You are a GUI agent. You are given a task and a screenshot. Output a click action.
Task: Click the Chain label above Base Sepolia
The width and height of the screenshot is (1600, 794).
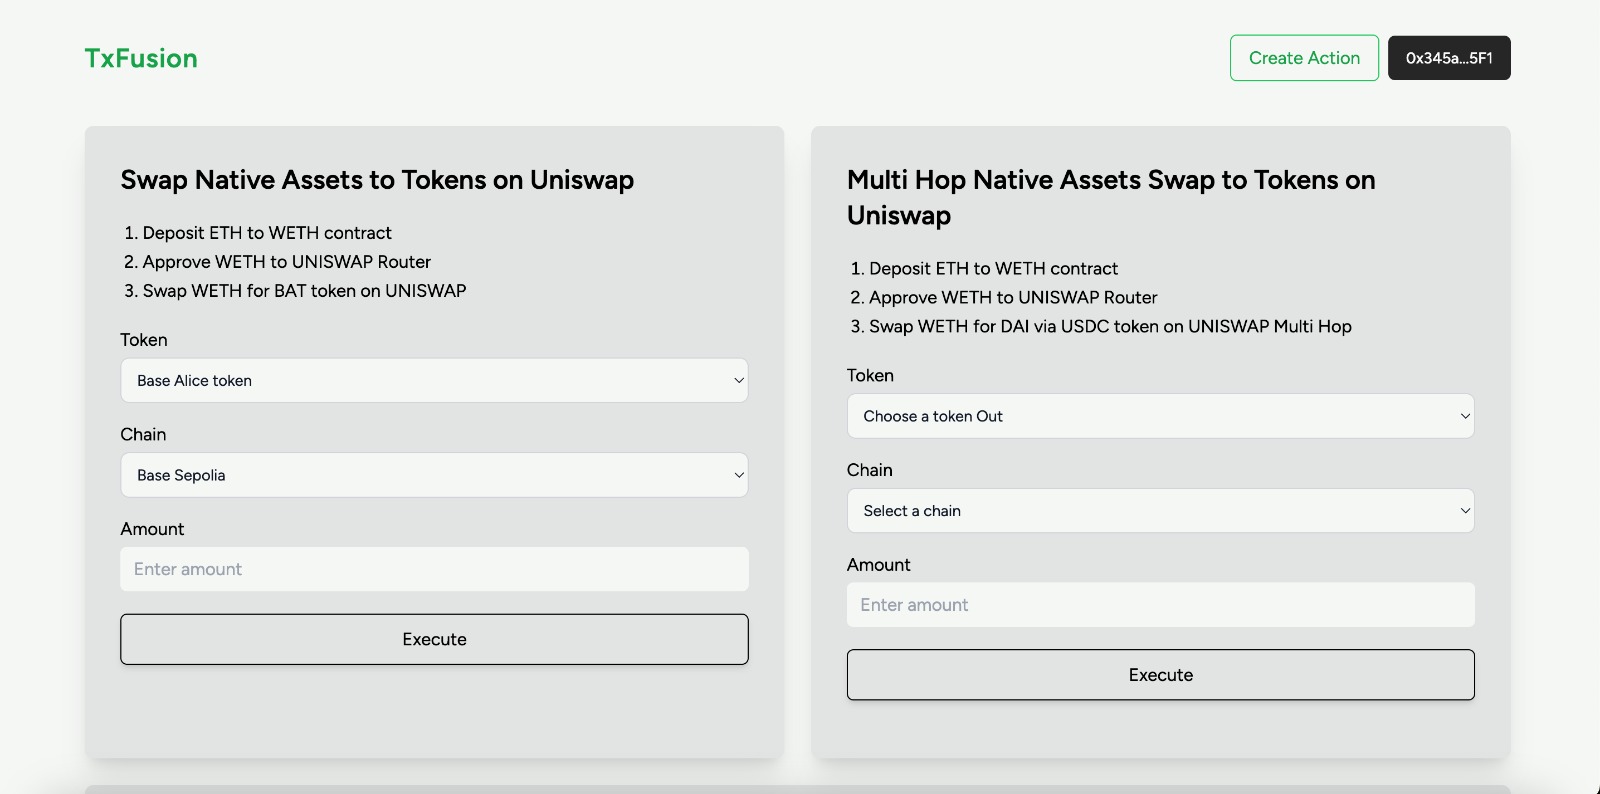(x=143, y=435)
